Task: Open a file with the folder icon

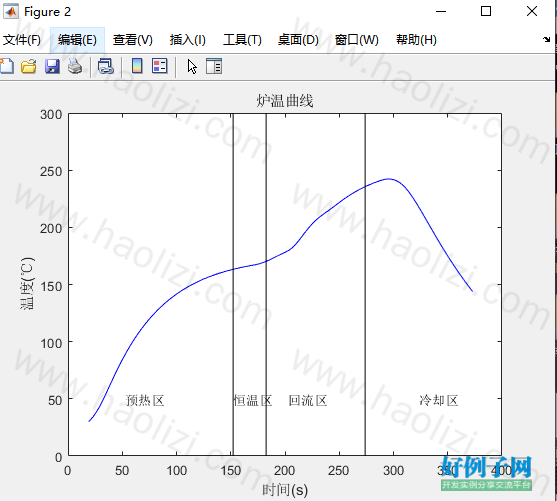Action: point(28,66)
